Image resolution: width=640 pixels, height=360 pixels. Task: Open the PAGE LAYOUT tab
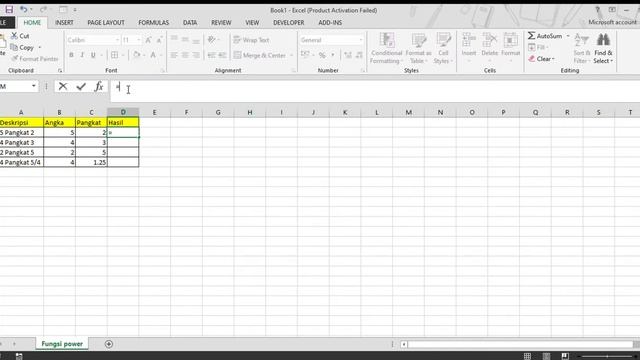coord(106,22)
